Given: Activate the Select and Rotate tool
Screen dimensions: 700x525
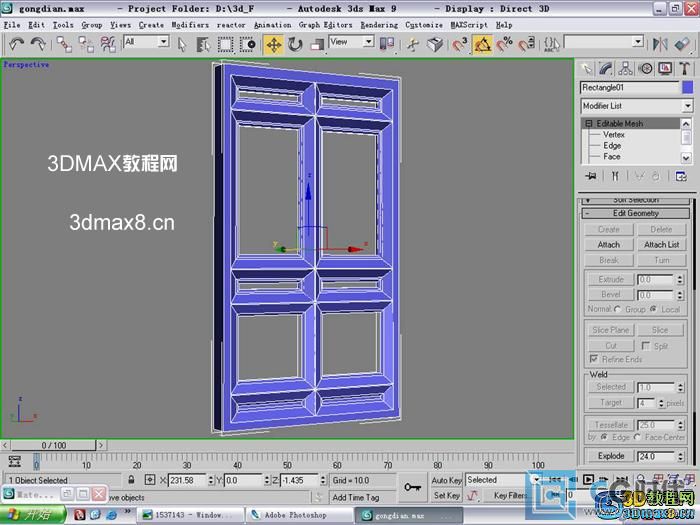Looking at the screenshot, I should tap(295, 44).
